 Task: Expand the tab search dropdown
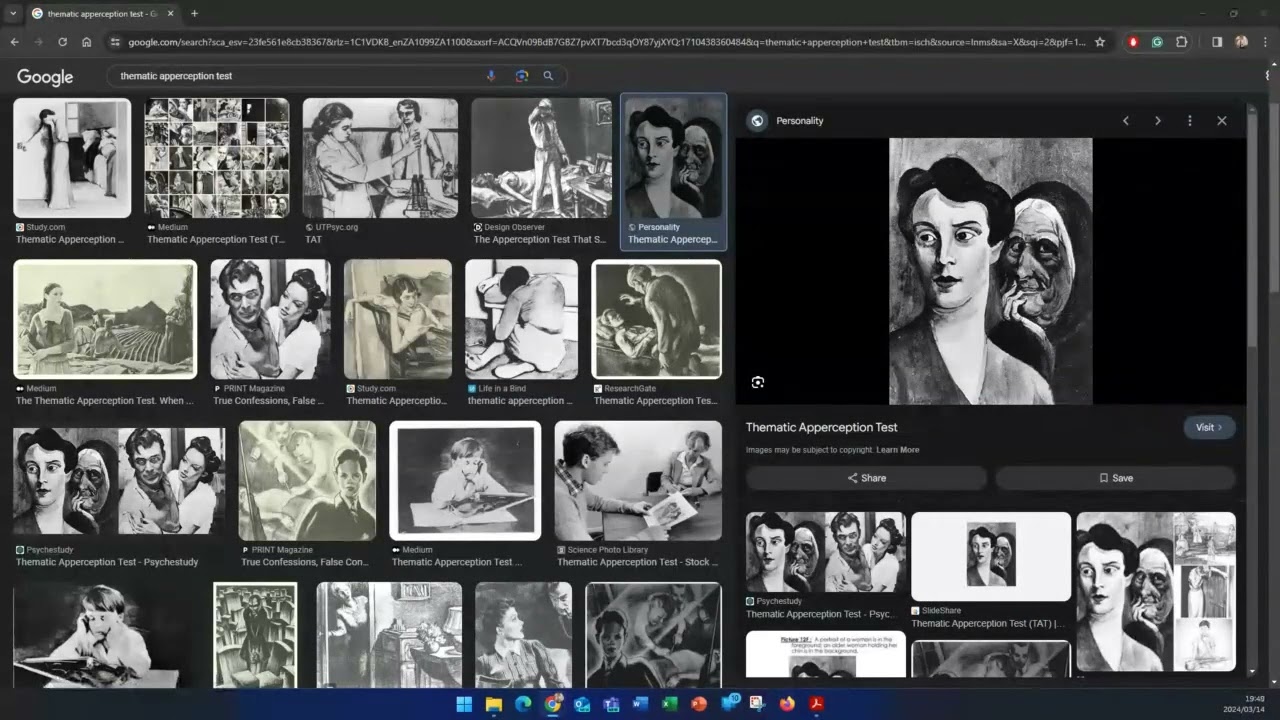(x=13, y=14)
